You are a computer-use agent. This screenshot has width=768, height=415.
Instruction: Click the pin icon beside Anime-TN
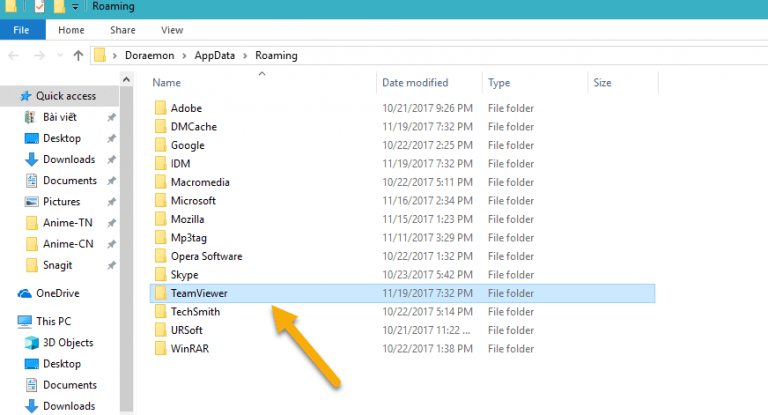tap(111, 223)
